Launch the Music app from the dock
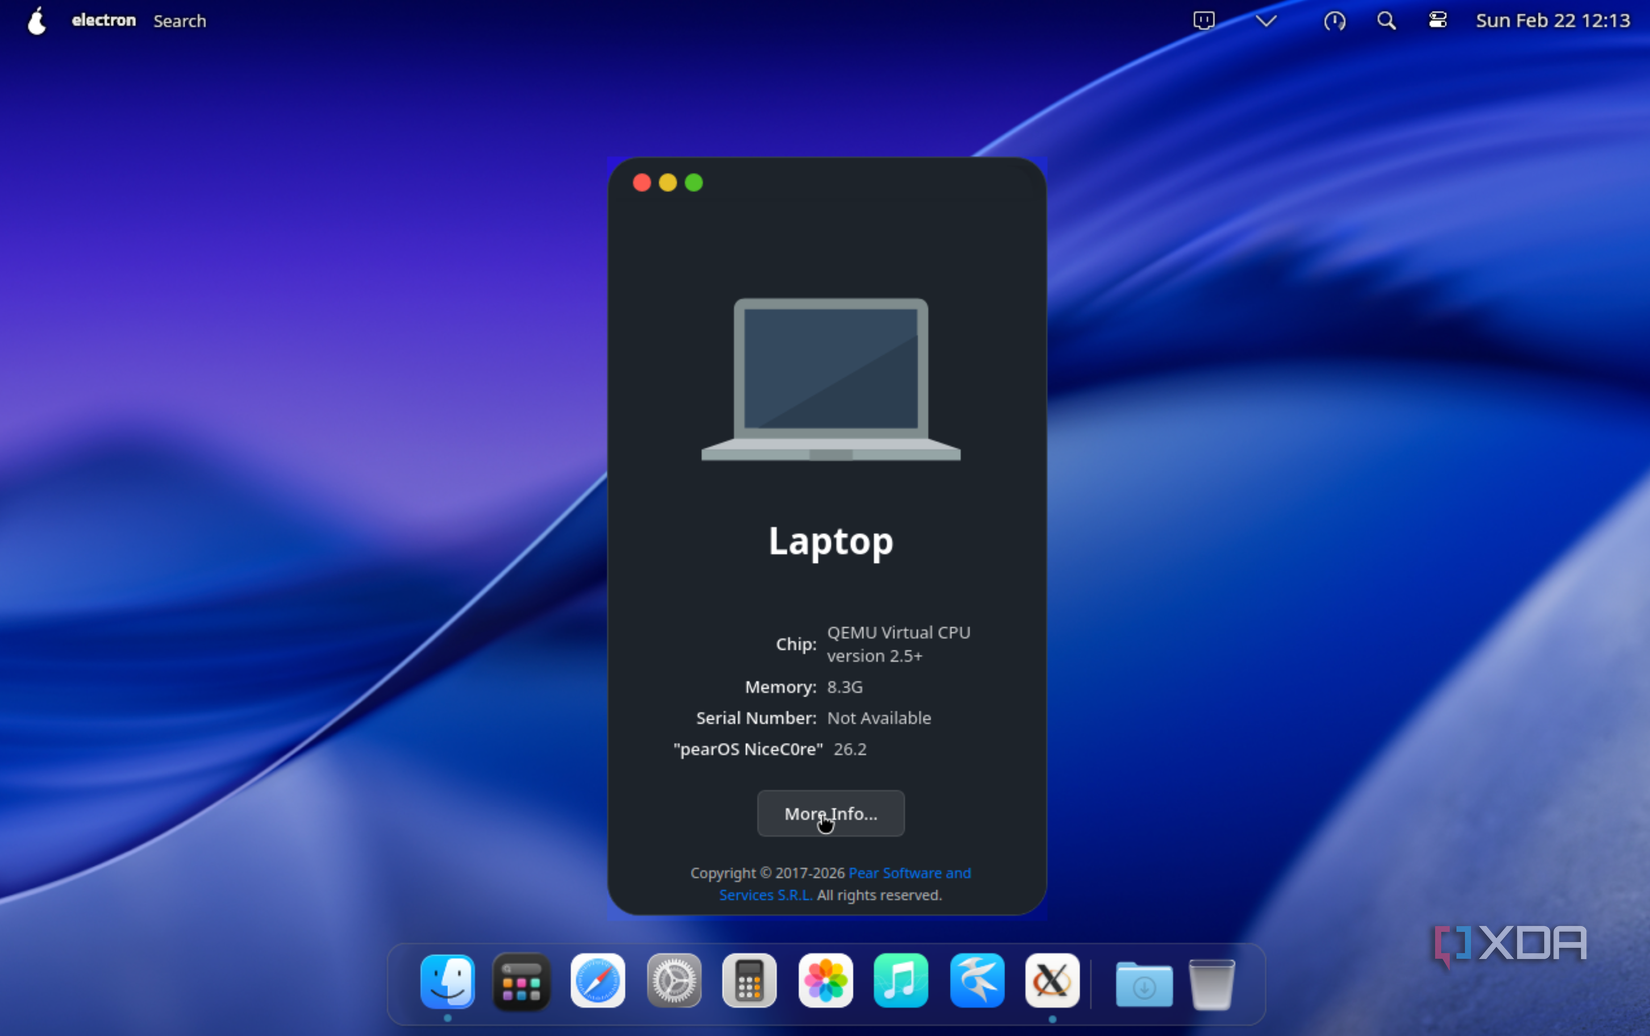The width and height of the screenshot is (1650, 1036). [x=901, y=981]
